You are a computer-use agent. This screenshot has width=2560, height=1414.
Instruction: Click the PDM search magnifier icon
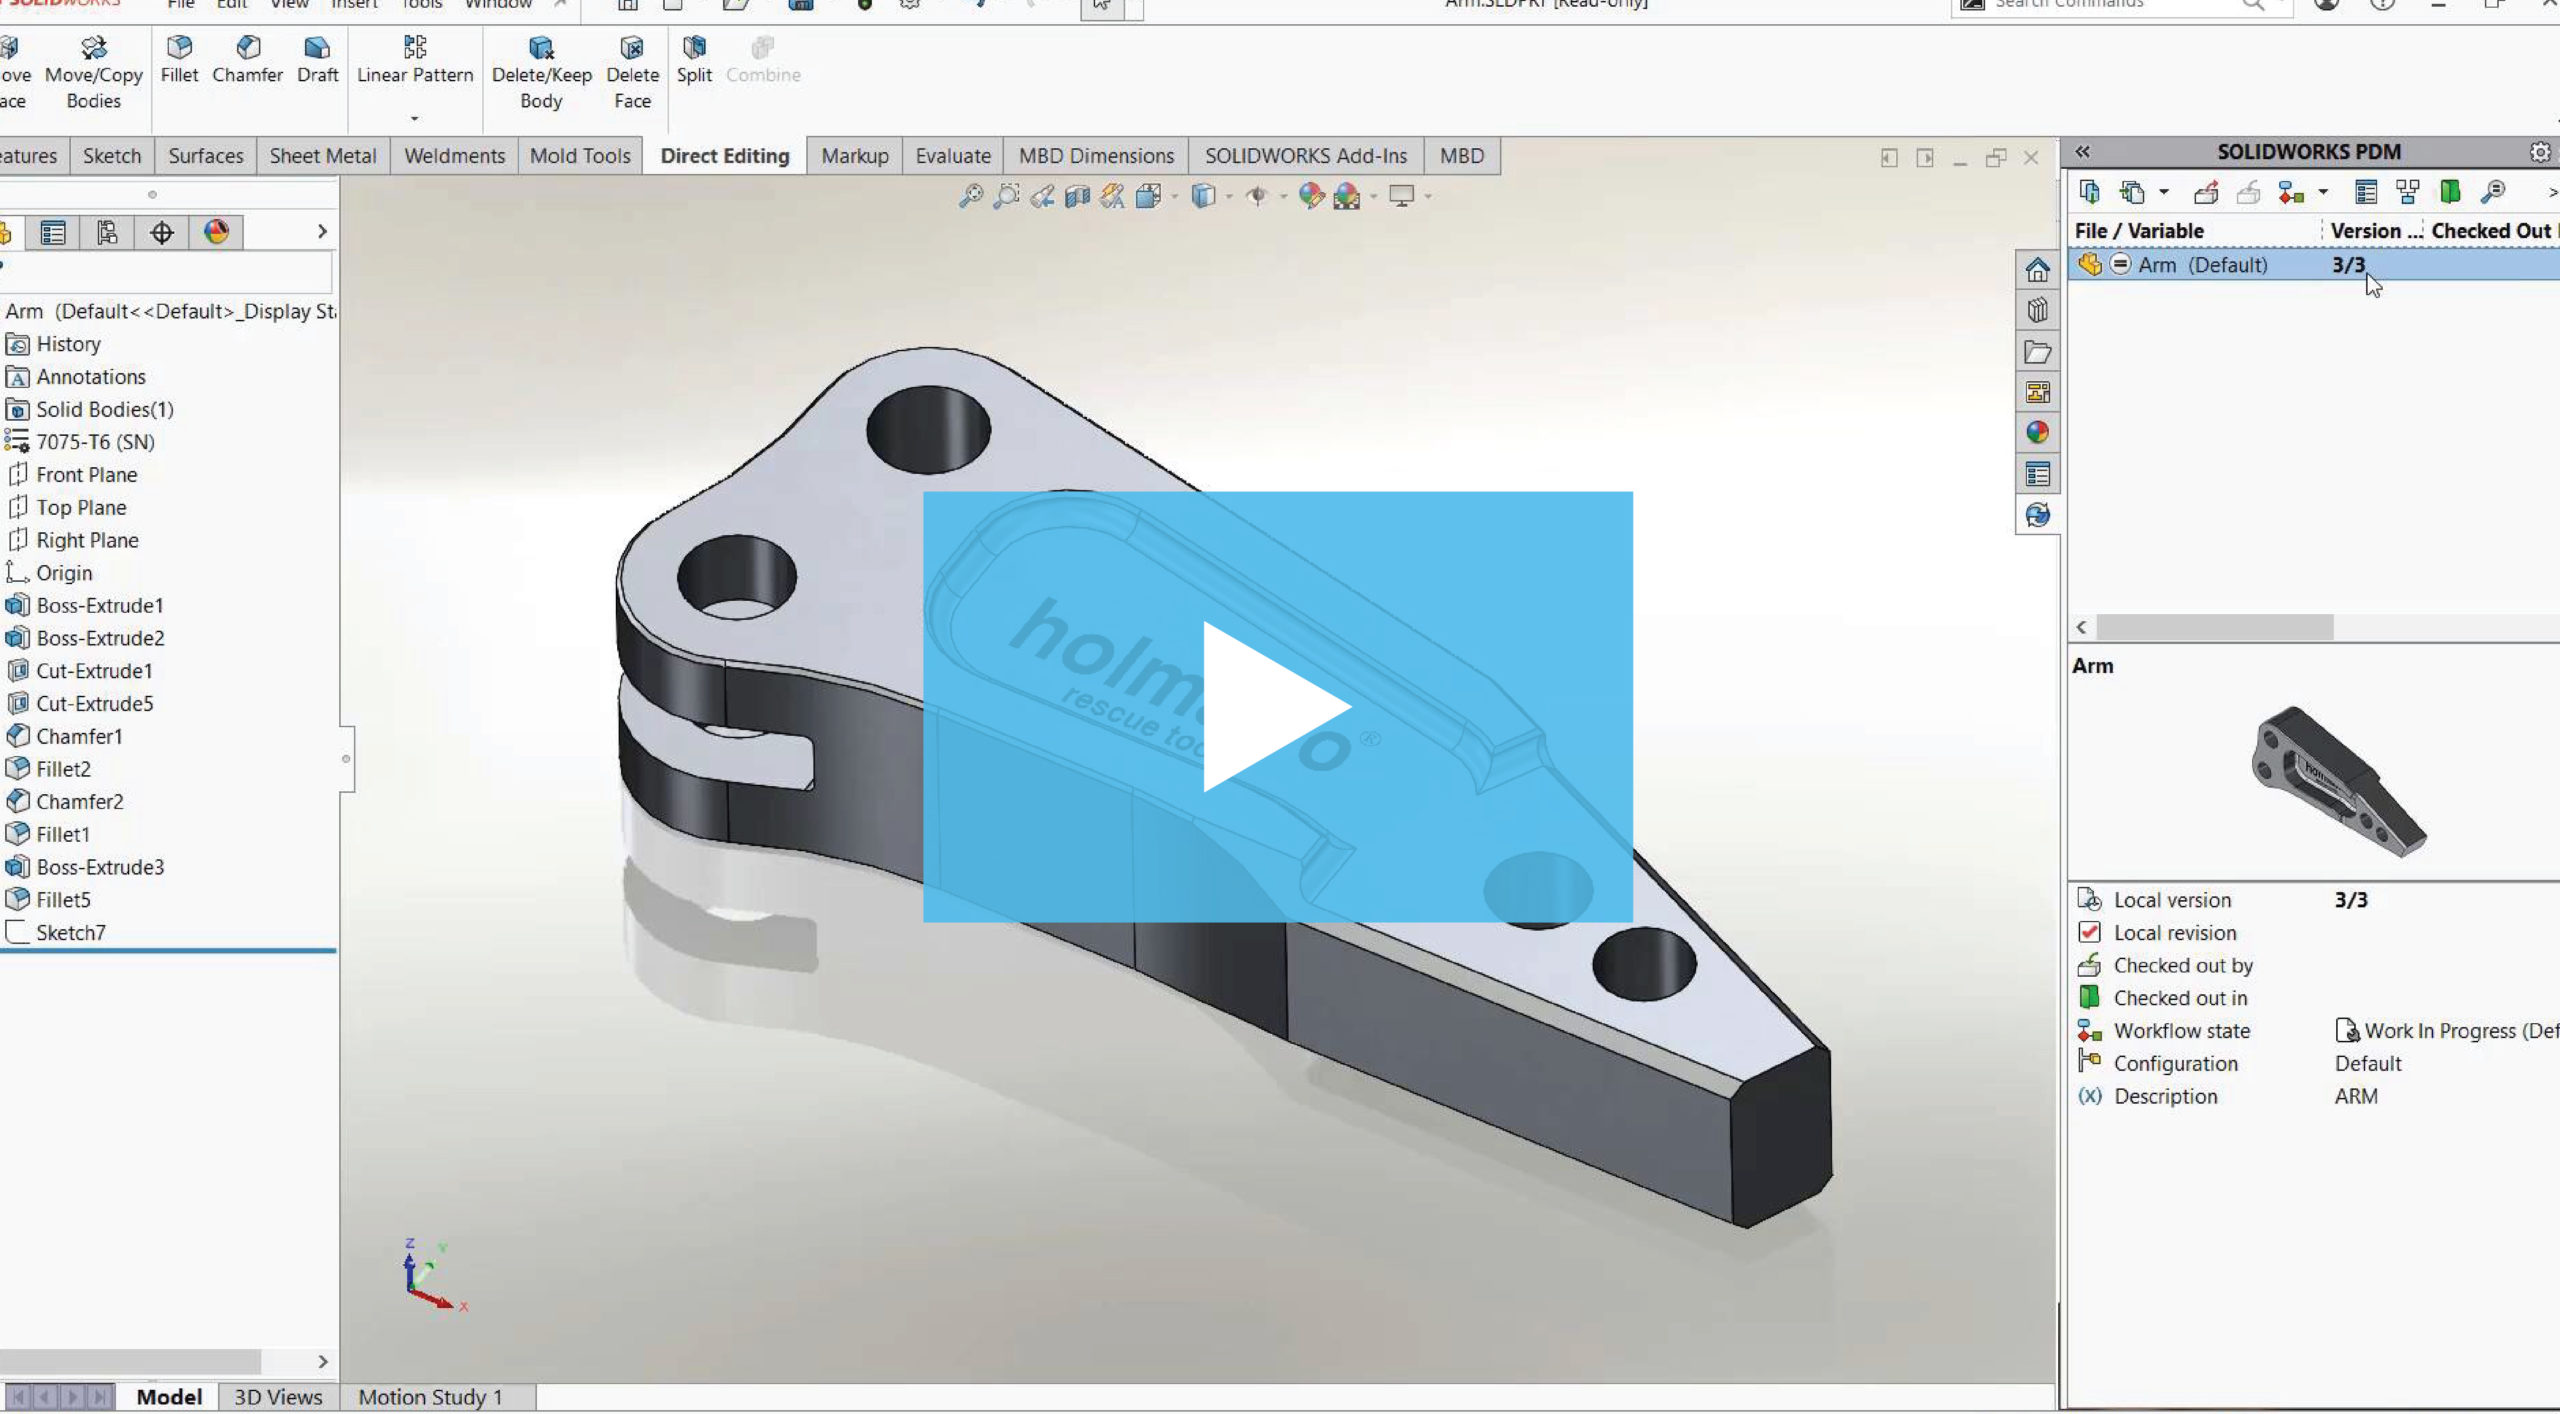[x=2493, y=192]
